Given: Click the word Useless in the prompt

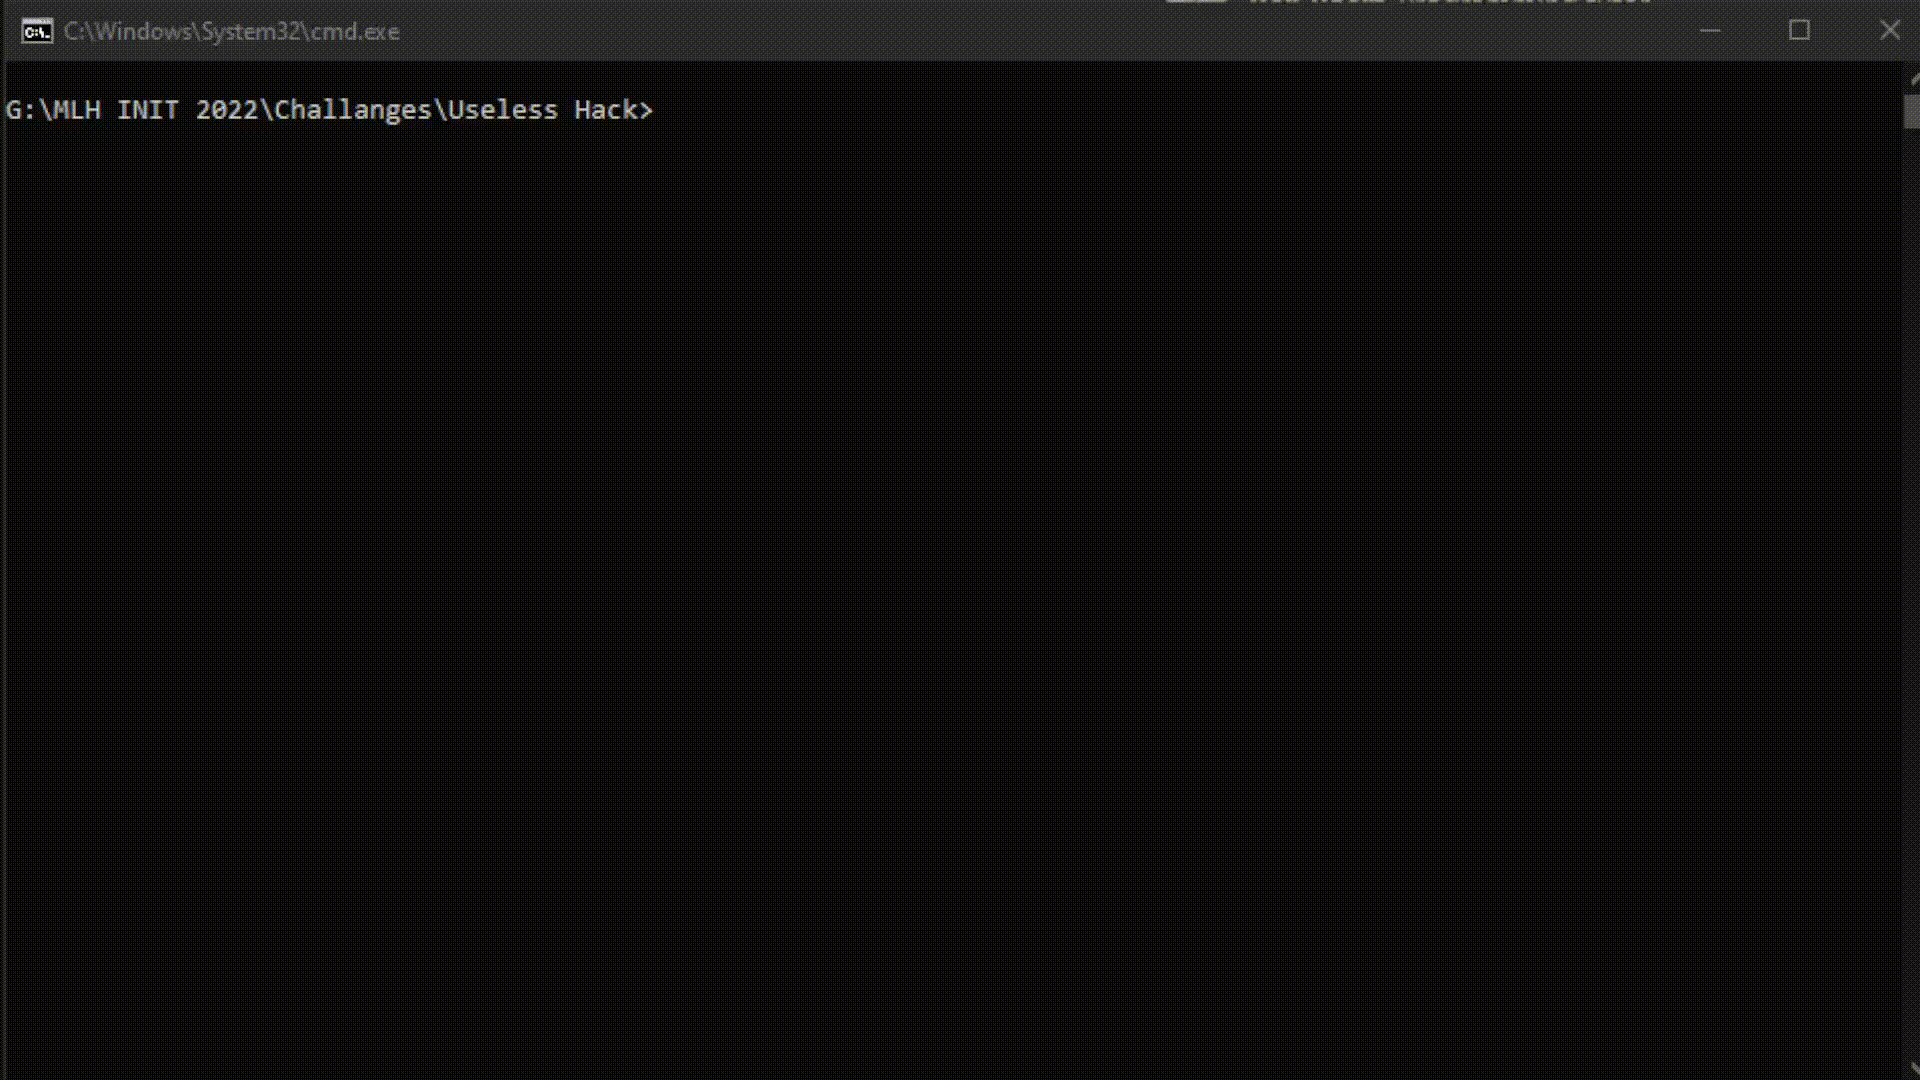Looking at the screenshot, I should 503,110.
